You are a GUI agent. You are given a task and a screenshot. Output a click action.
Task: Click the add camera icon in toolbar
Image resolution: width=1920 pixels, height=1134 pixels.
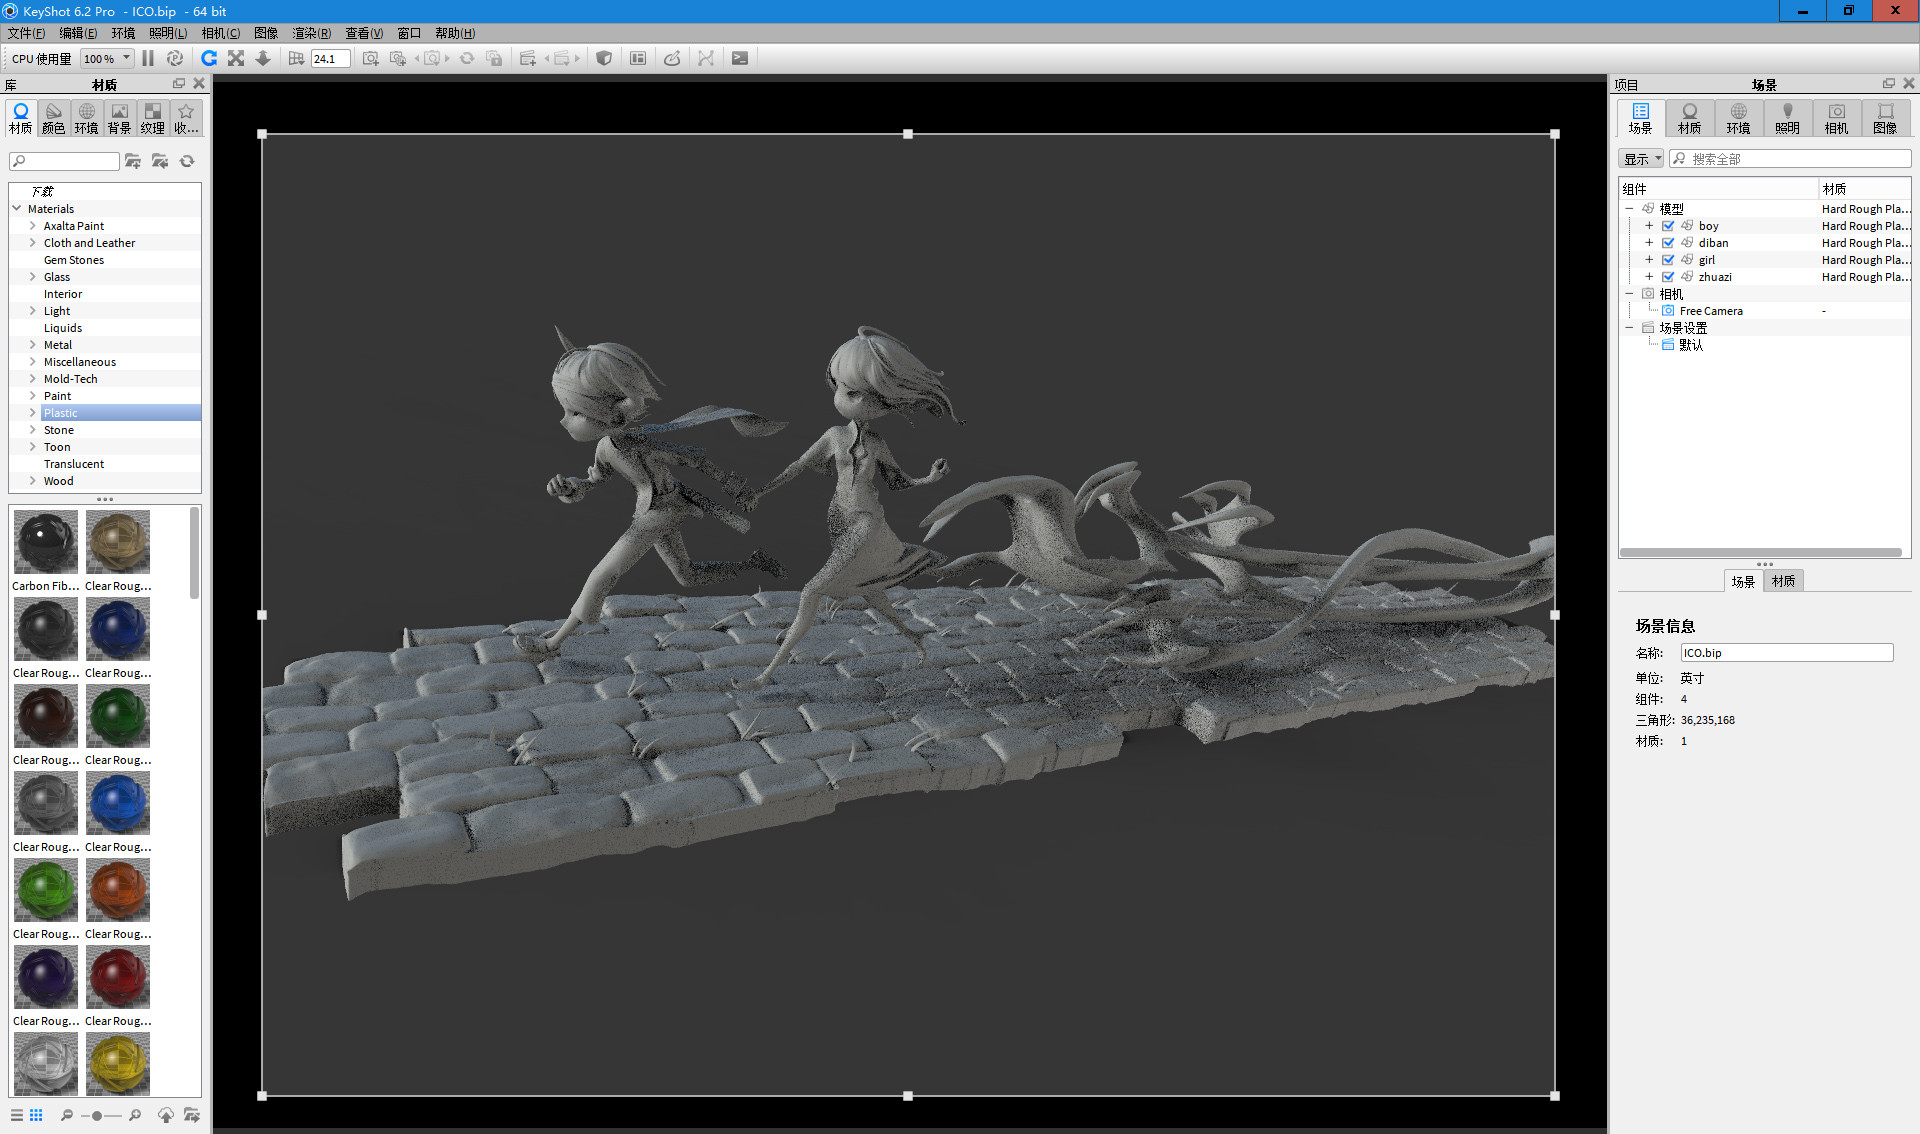click(x=370, y=59)
